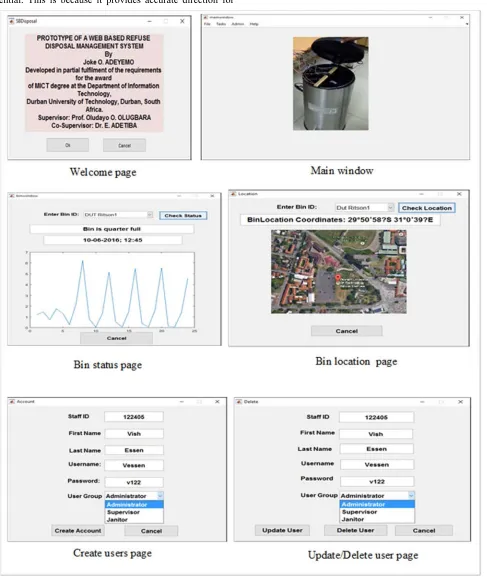This screenshot has width=487, height=582.
Task: Click the 'Bin is quarter full' status text
Action: tap(111, 229)
